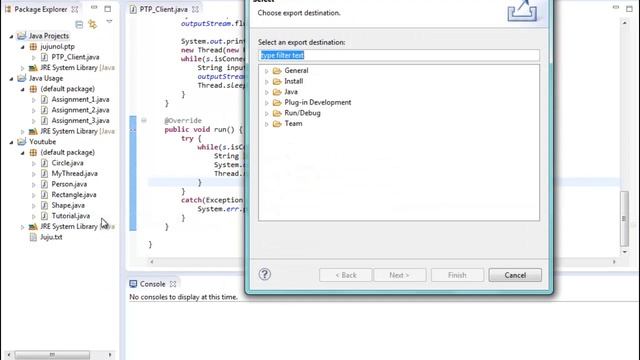This screenshot has width=640, height=360.
Task: Open Package Explorer view menu arrow
Action: click(109, 22)
